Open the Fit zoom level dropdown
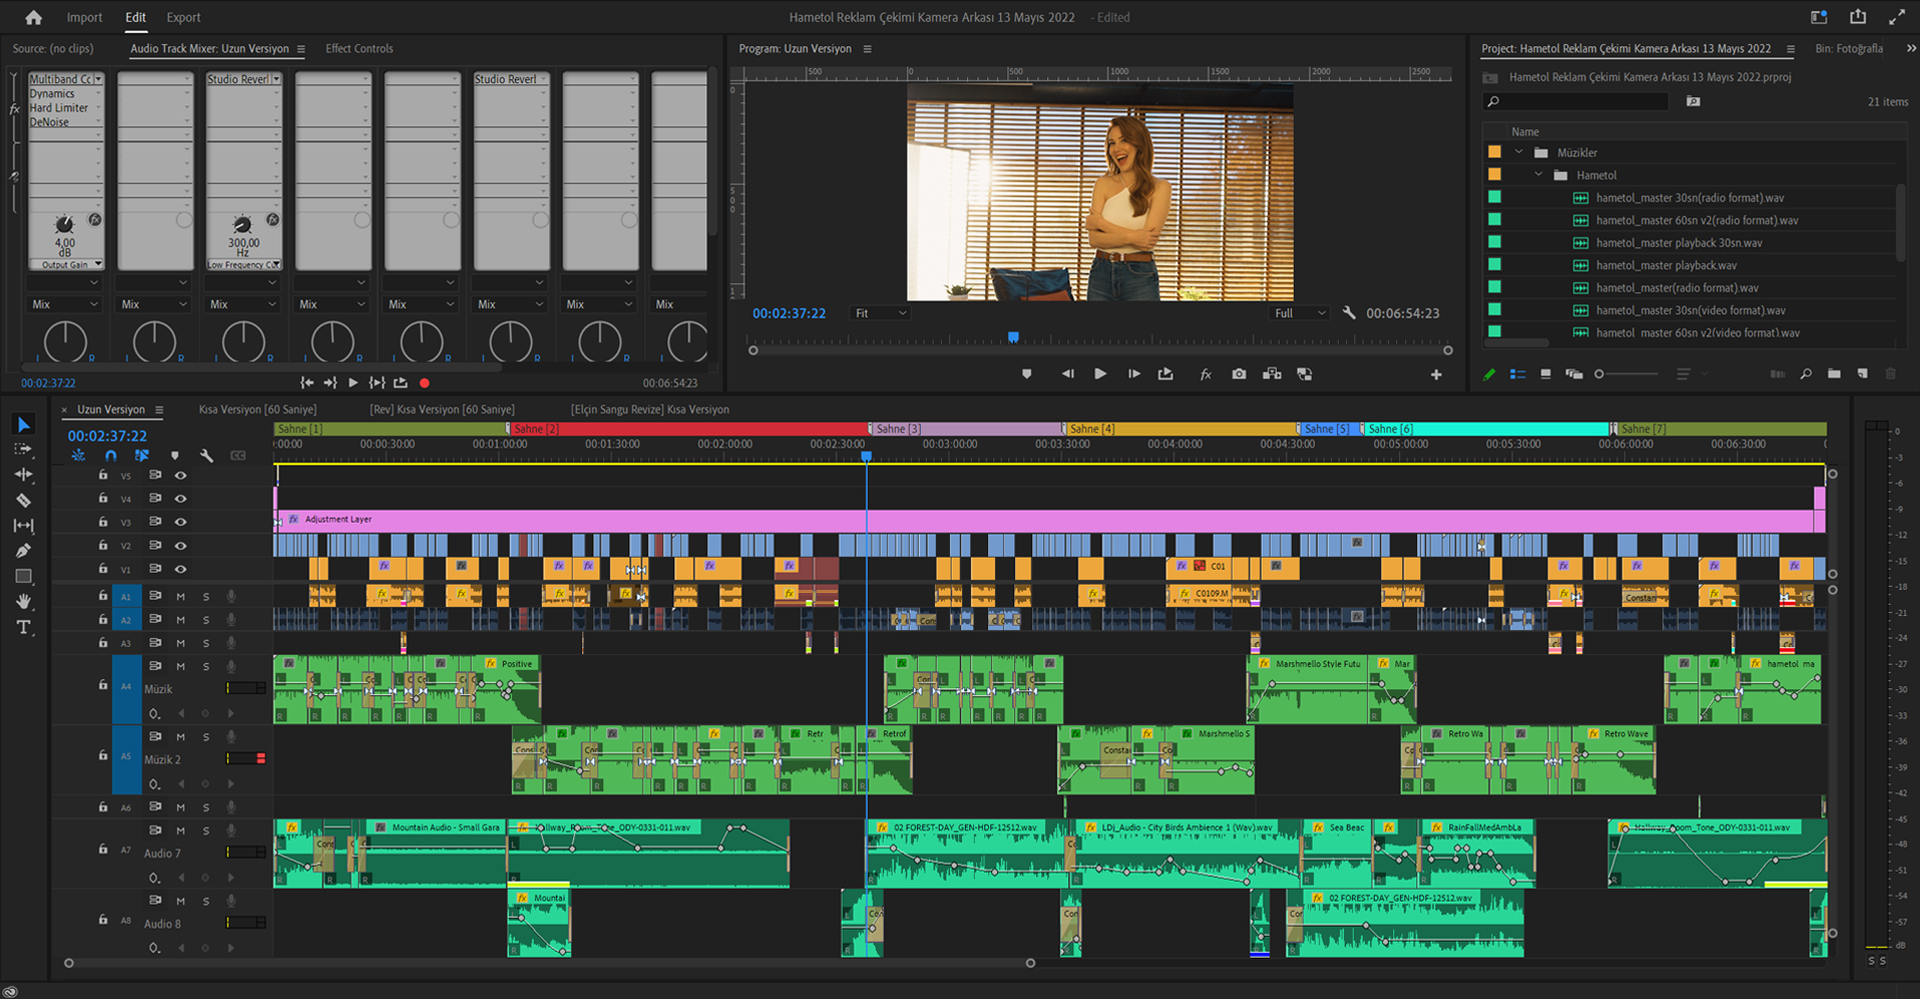 880,313
